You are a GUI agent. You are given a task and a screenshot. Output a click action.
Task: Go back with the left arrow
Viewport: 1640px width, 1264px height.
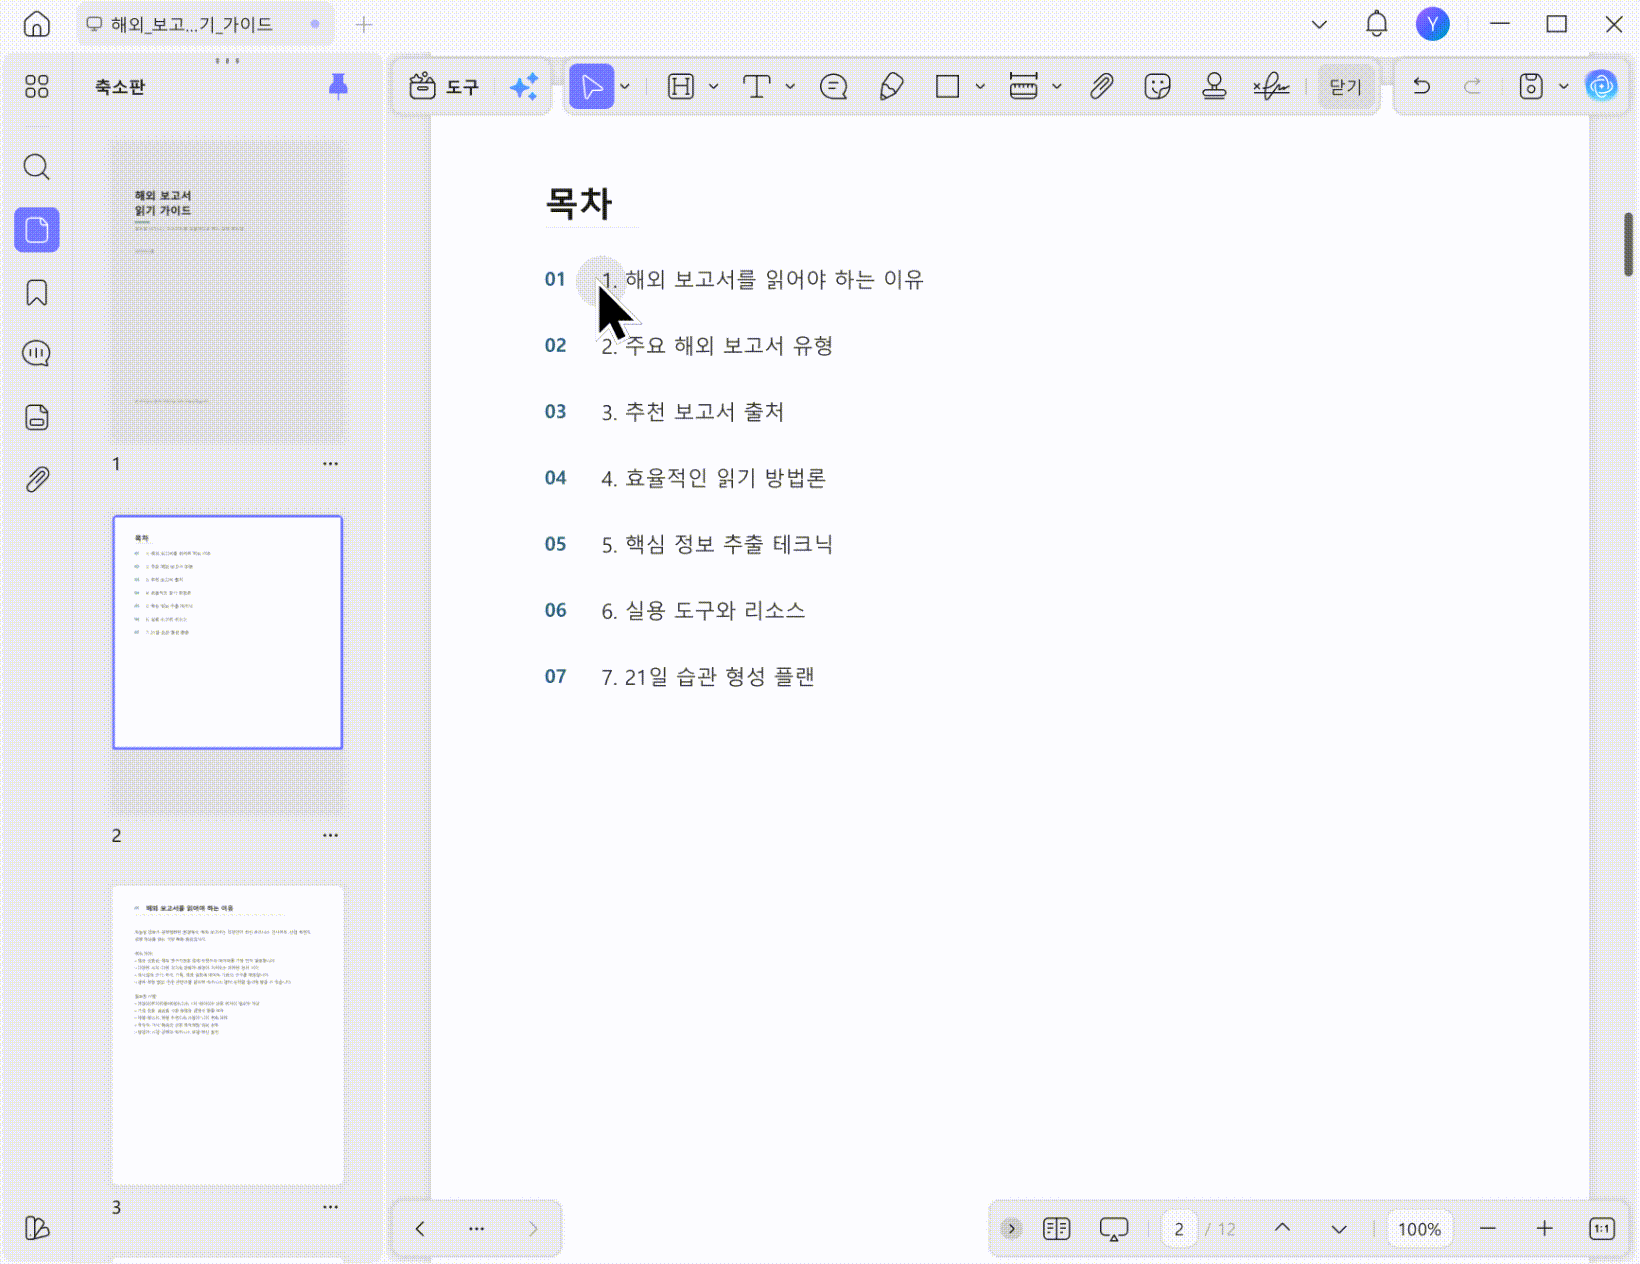420,1229
